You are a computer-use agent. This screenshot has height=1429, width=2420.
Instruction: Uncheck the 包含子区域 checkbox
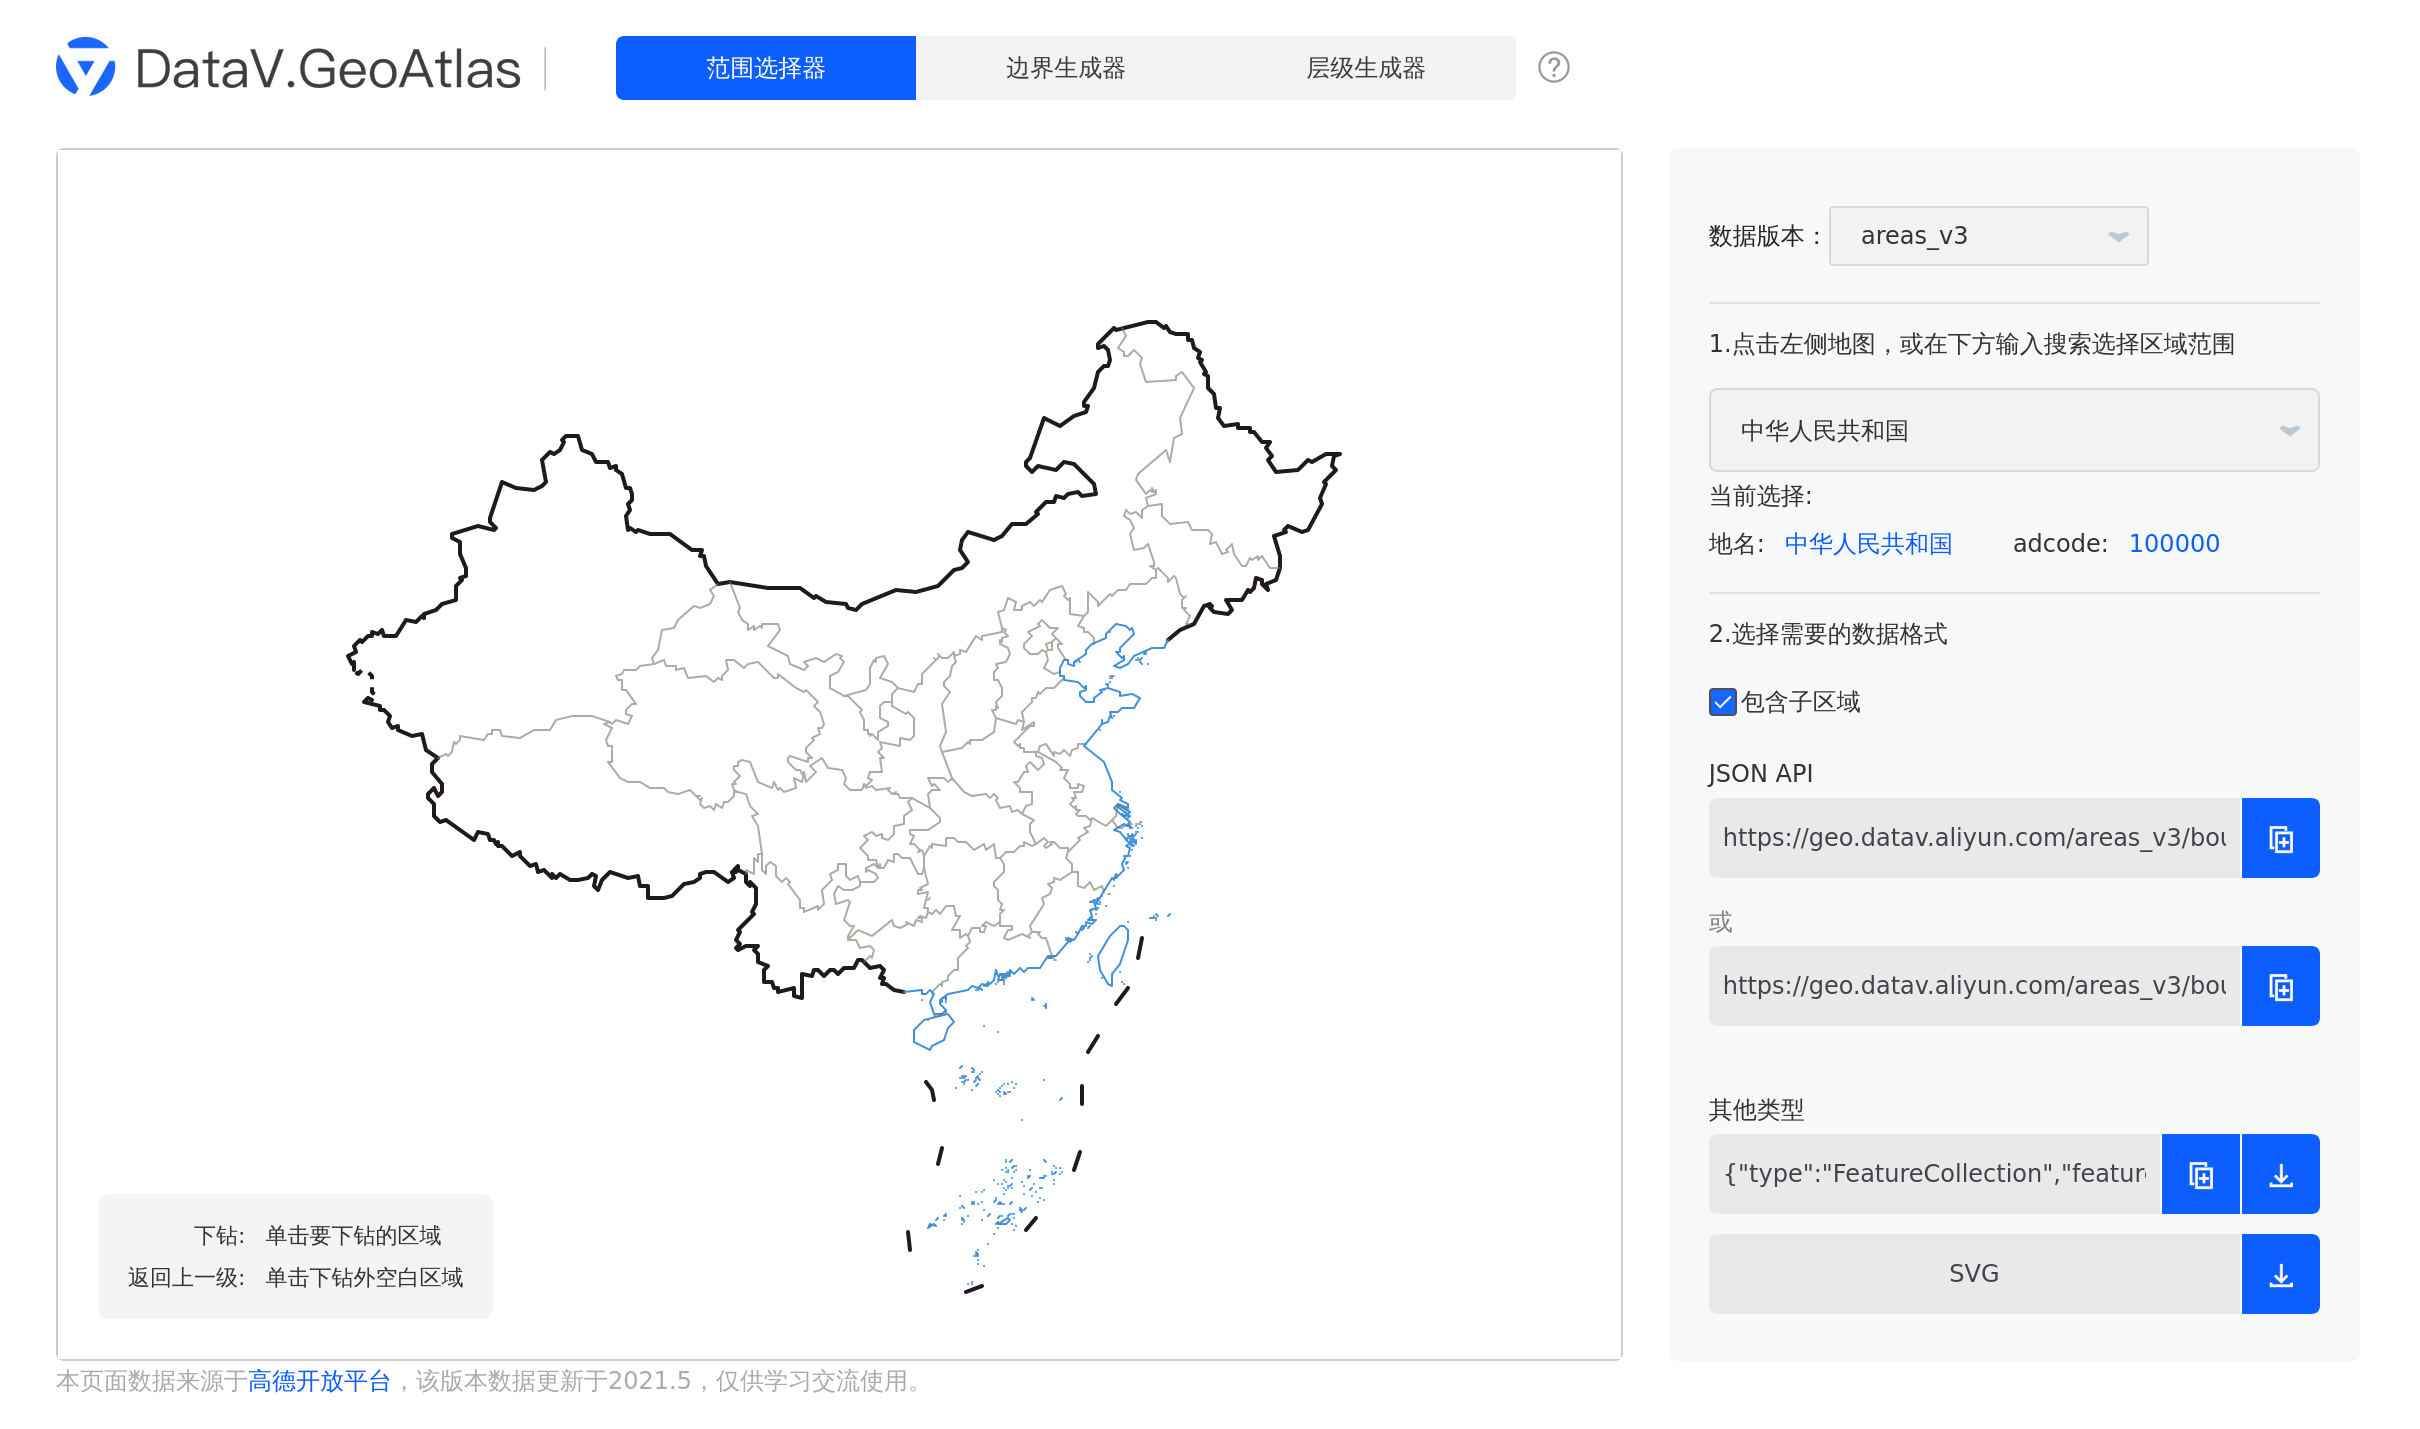tap(1722, 702)
